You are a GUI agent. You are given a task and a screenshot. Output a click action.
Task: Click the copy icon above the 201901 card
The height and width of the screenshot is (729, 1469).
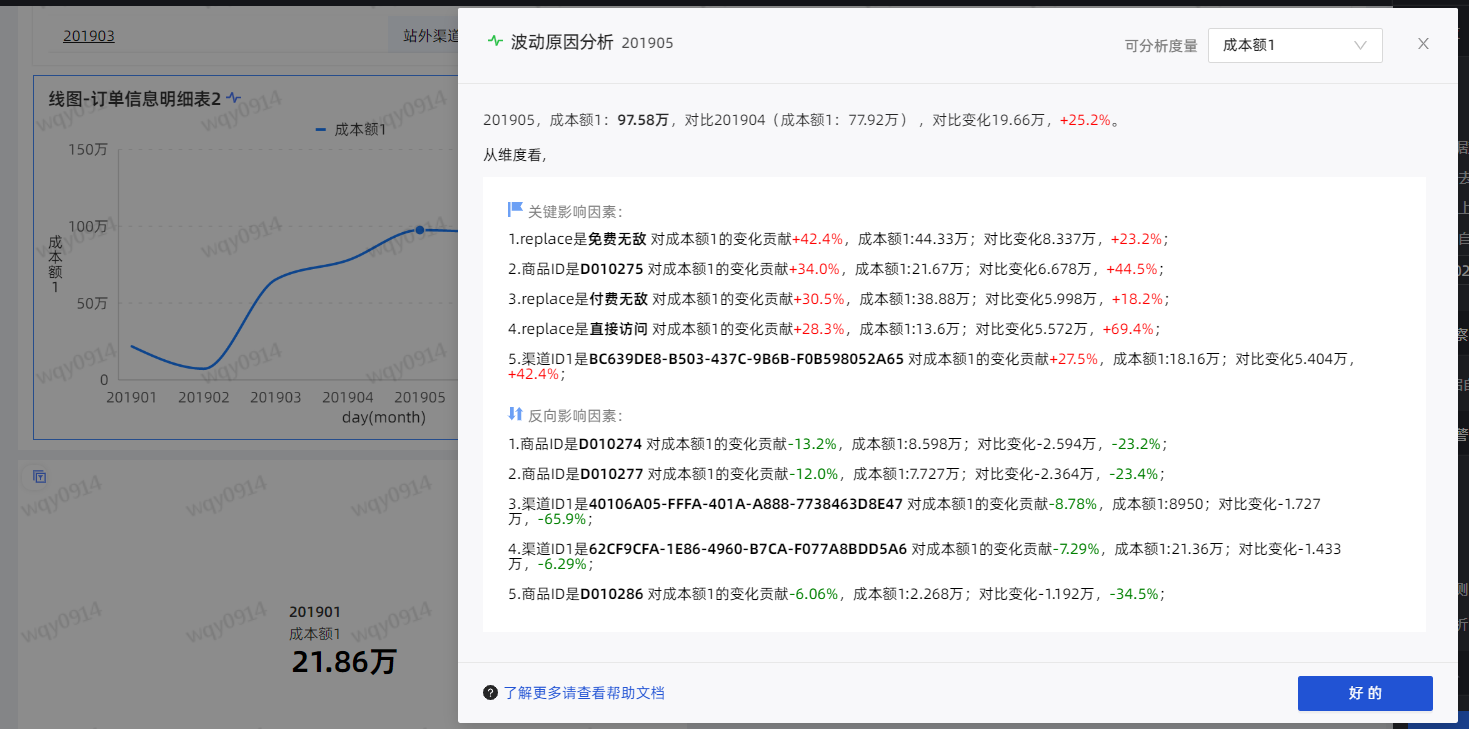pyautogui.click(x=40, y=476)
